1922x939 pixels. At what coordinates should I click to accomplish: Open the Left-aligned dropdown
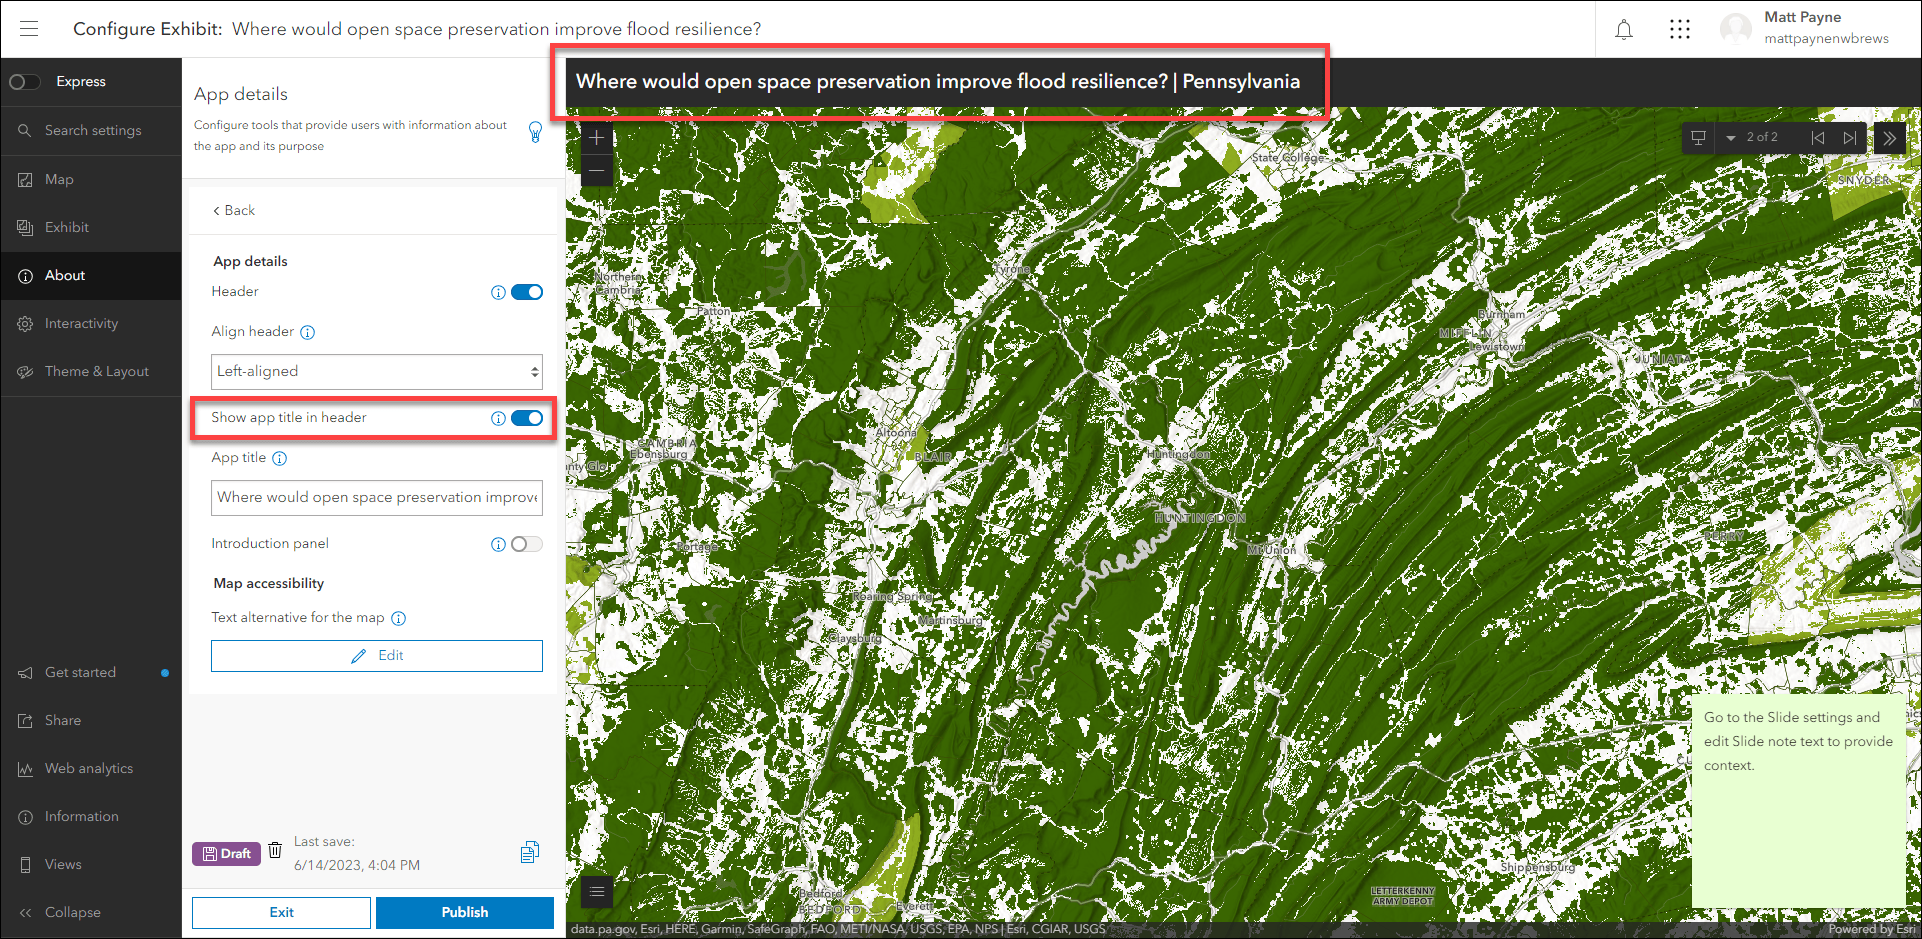(377, 371)
